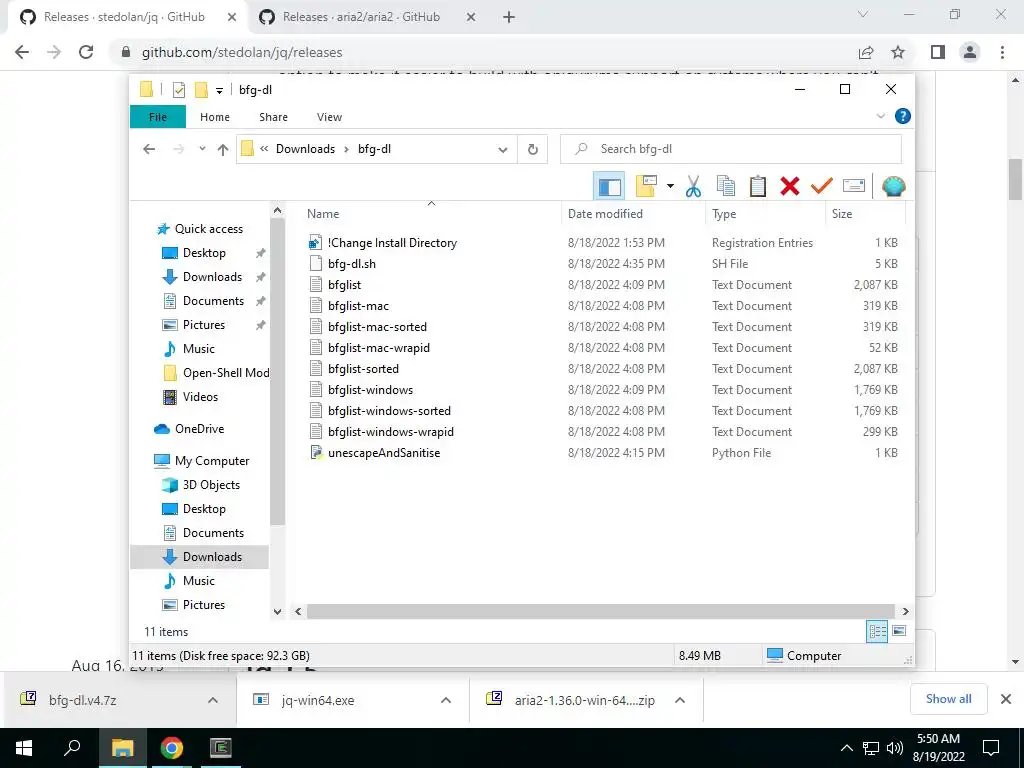The width and height of the screenshot is (1024, 768).
Task: Expand jq-win64.exe download options
Action: tap(446, 700)
